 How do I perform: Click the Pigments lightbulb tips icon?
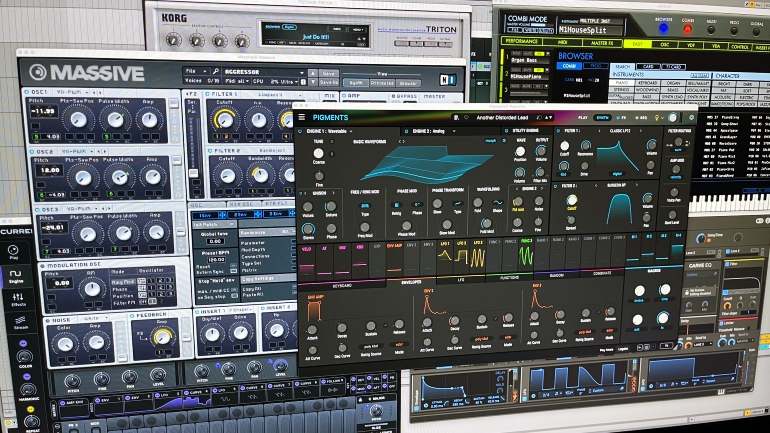pyautogui.click(x=657, y=118)
